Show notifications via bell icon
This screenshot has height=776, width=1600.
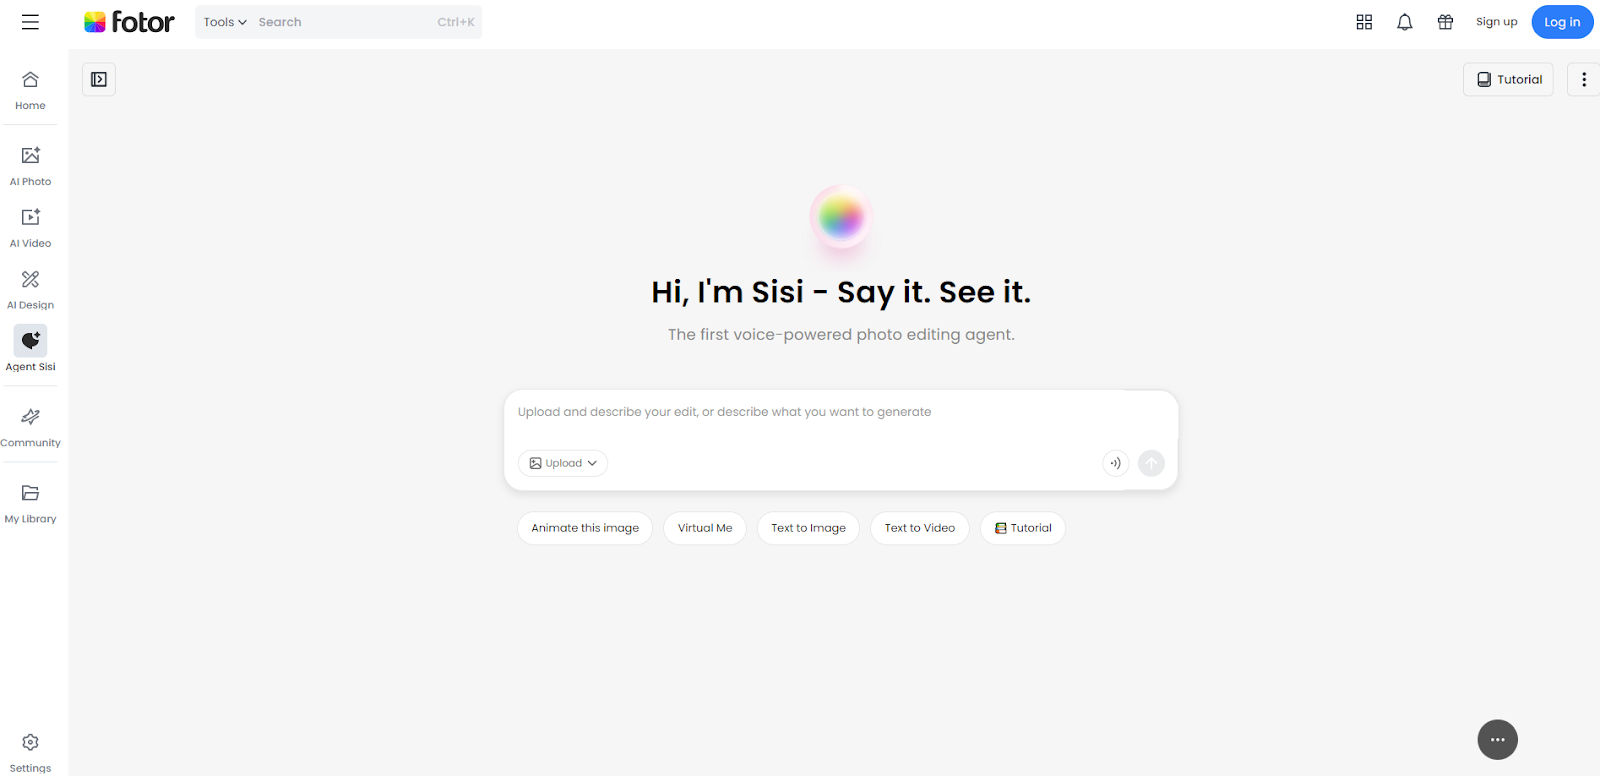point(1405,22)
